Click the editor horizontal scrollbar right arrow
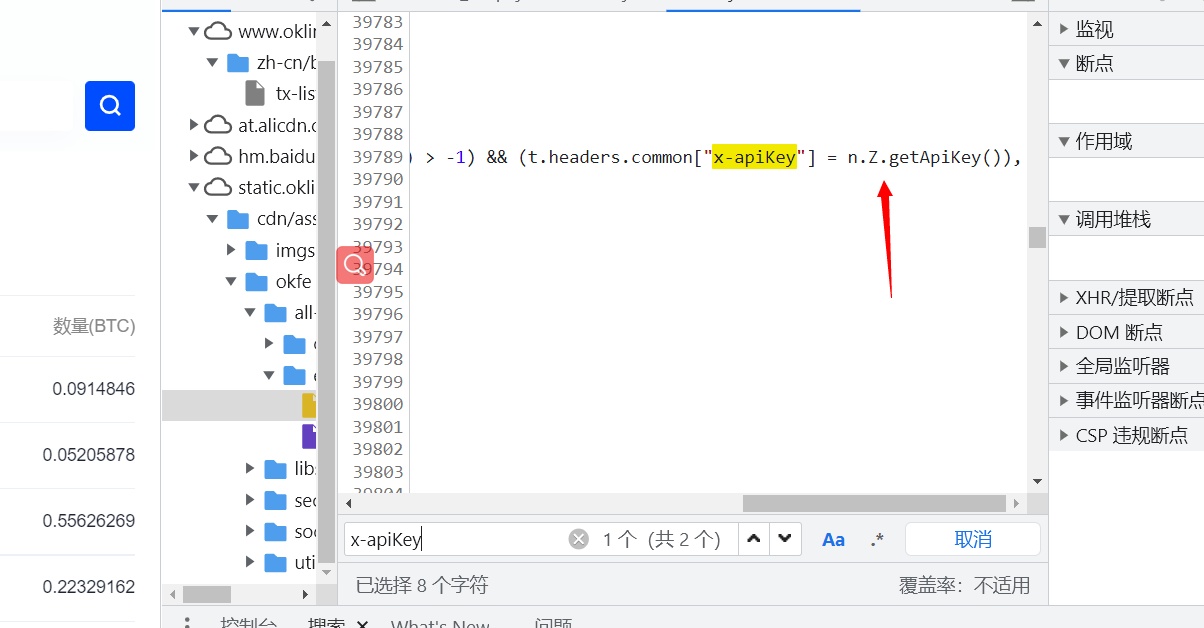This screenshot has width=1204, height=628. click(1017, 503)
